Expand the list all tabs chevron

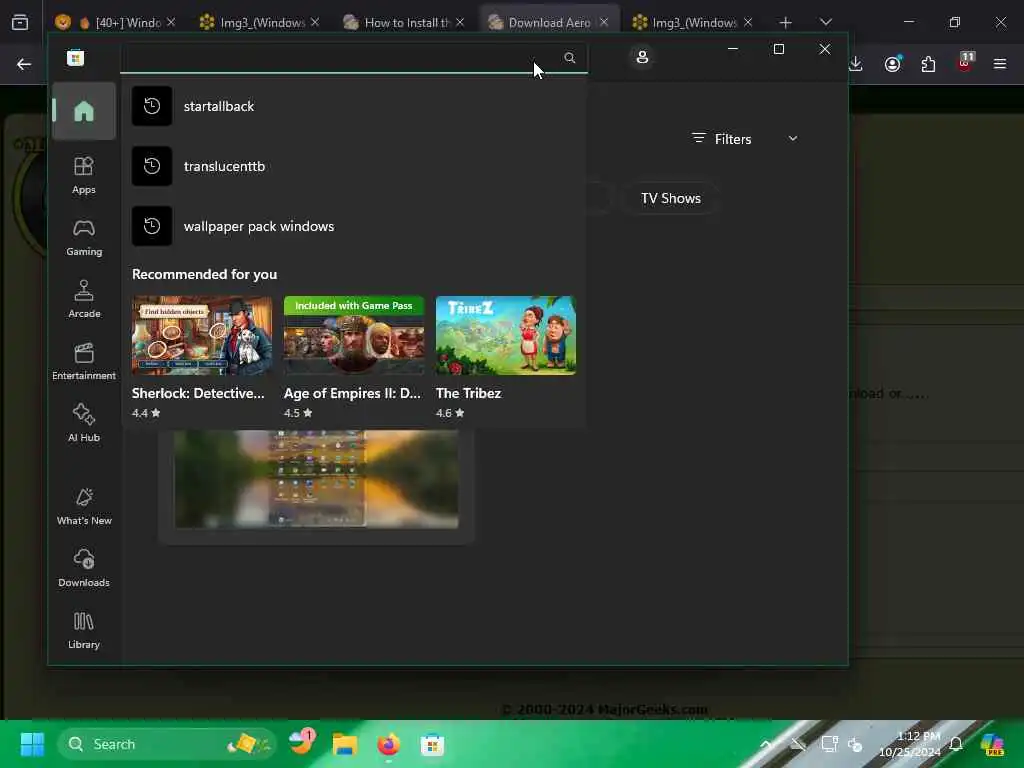[x=826, y=22]
